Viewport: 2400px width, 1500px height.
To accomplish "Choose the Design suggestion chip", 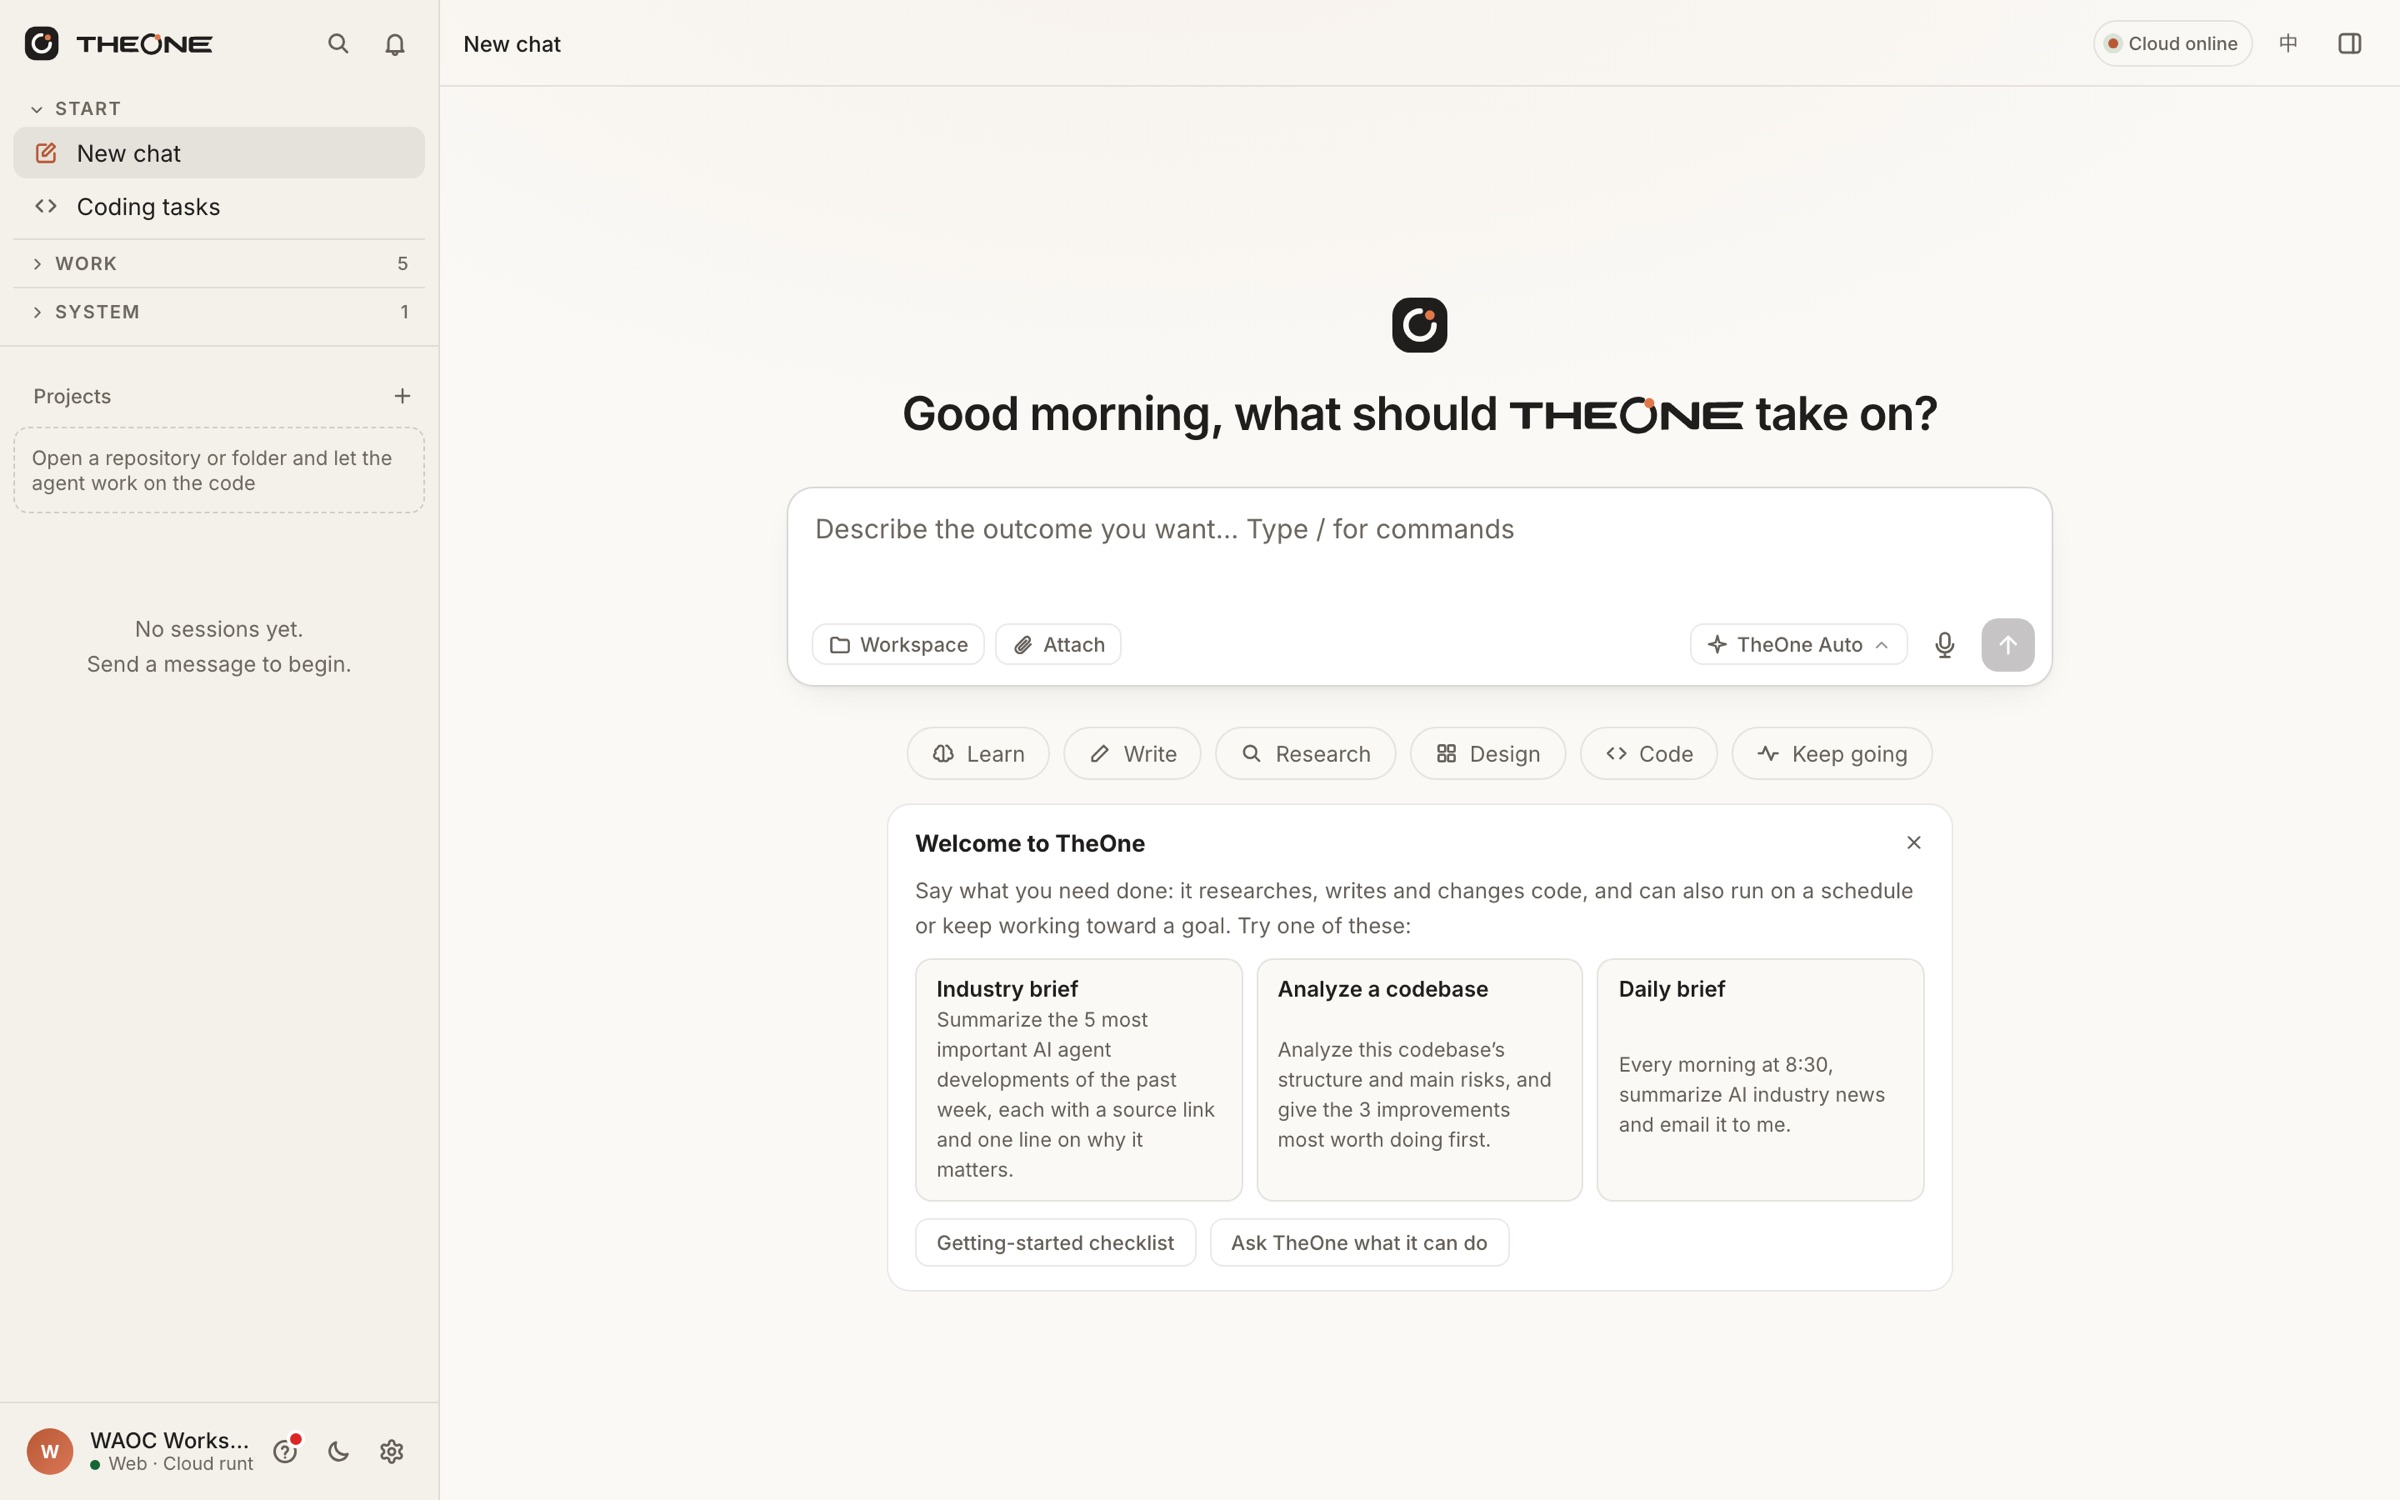I will (x=1487, y=753).
